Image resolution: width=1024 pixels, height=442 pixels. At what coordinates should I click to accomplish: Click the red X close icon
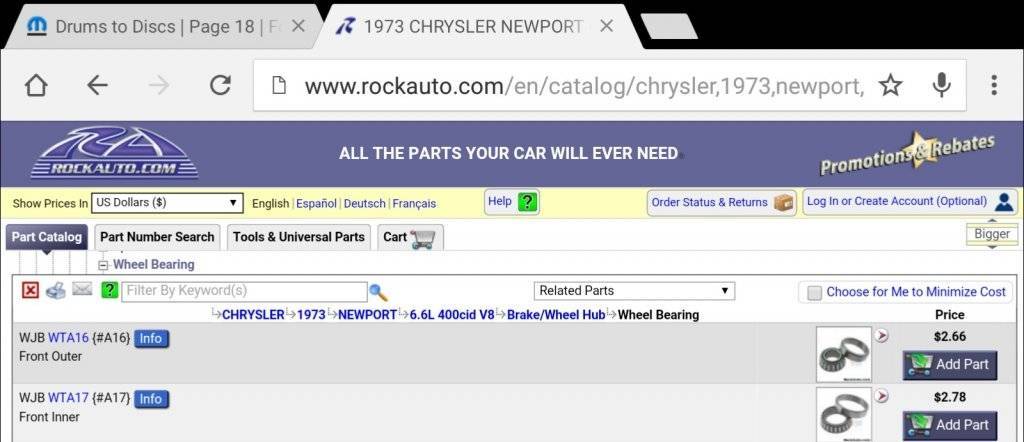(x=30, y=291)
